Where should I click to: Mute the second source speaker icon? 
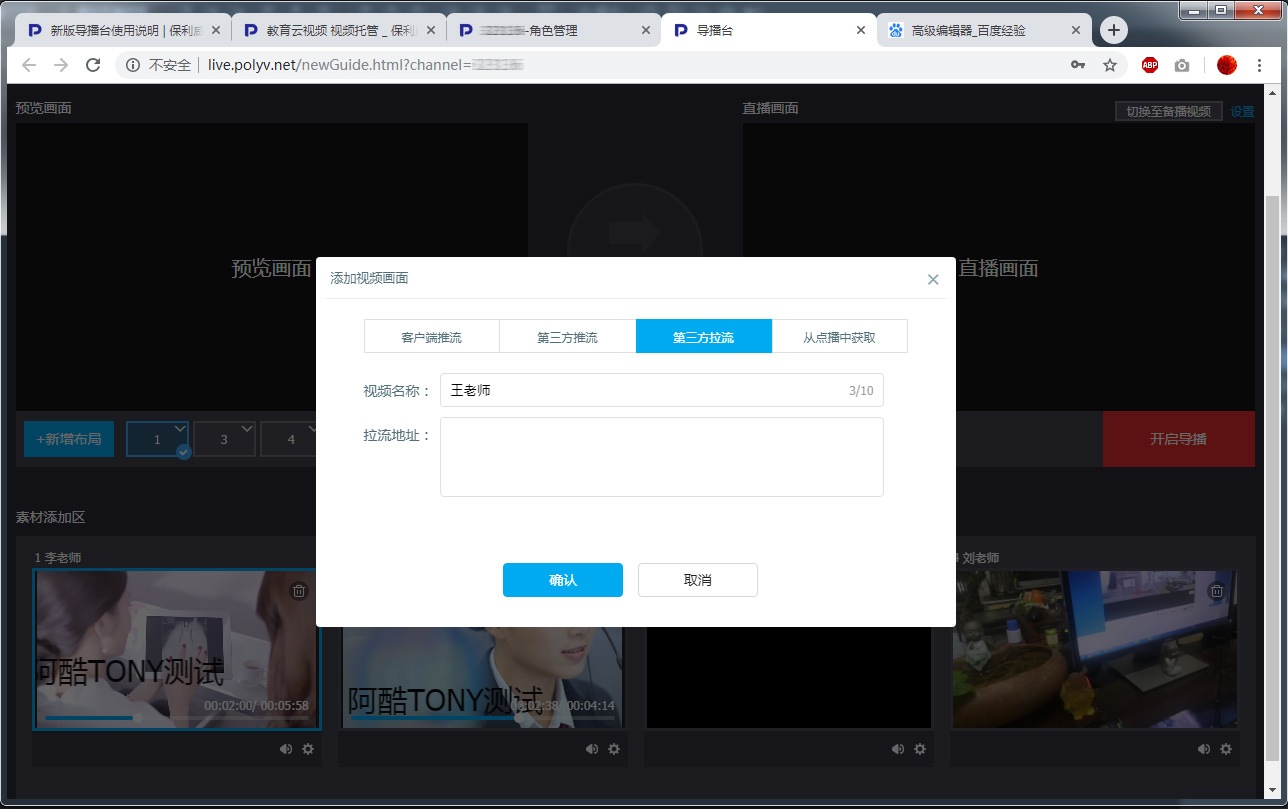click(x=592, y=749)
